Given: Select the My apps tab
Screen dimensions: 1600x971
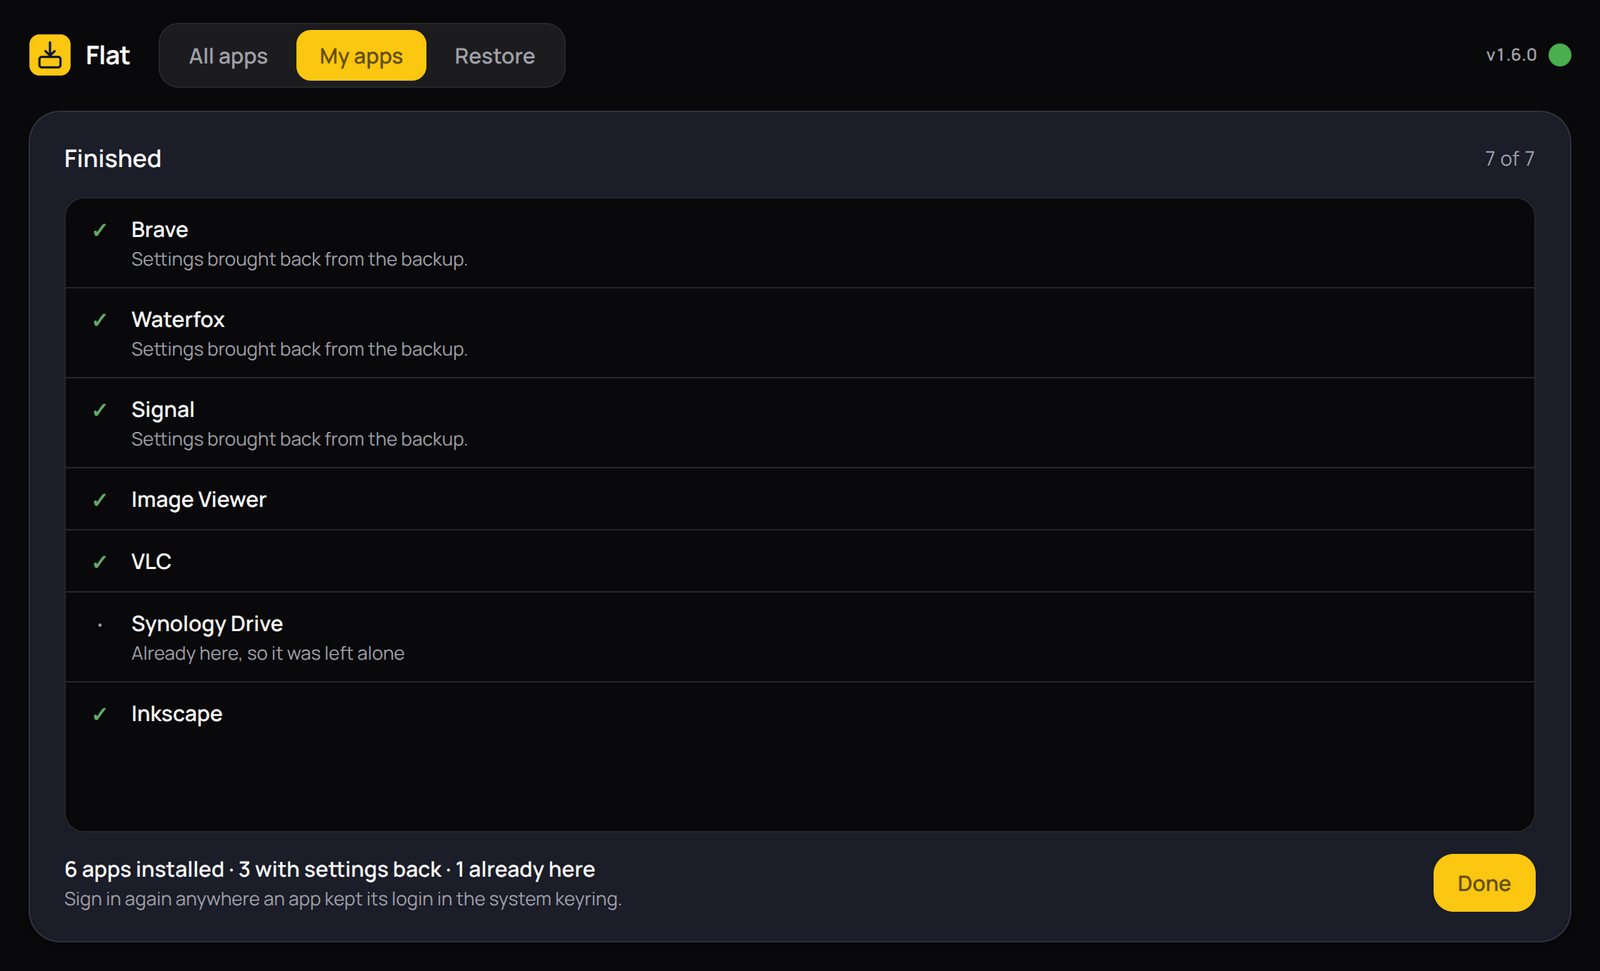Looking at the screenshot, I should (x=361, y=56).
